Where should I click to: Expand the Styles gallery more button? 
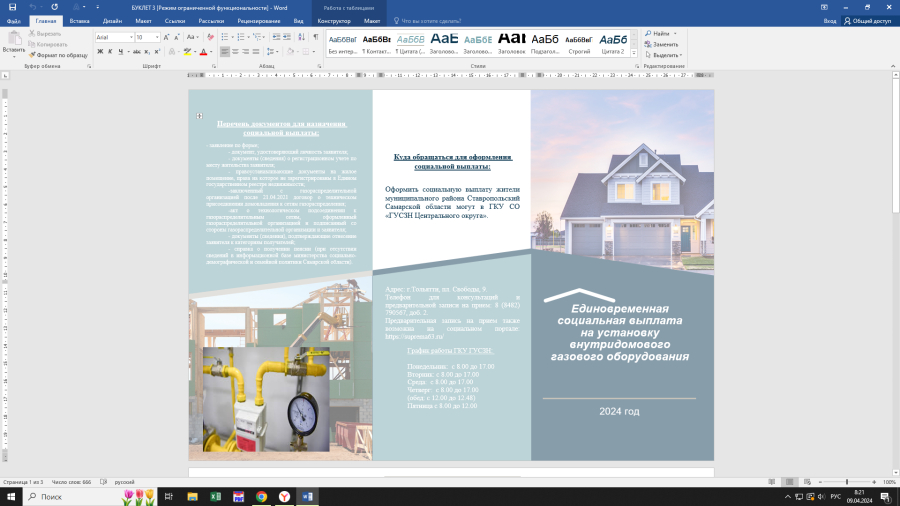(634, 53)
